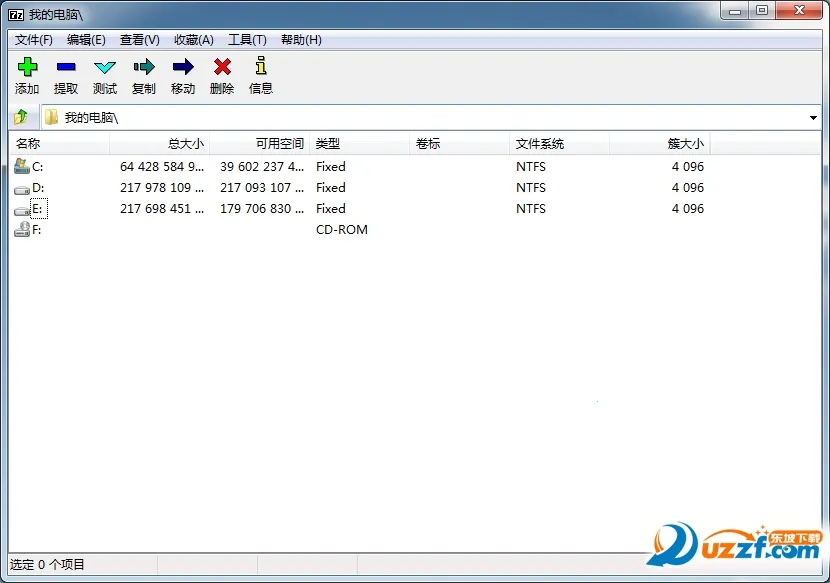Click the folder icon in the address bar
Image resolution: width=830 pixels, height=583 pixels.
pos(52,117)
